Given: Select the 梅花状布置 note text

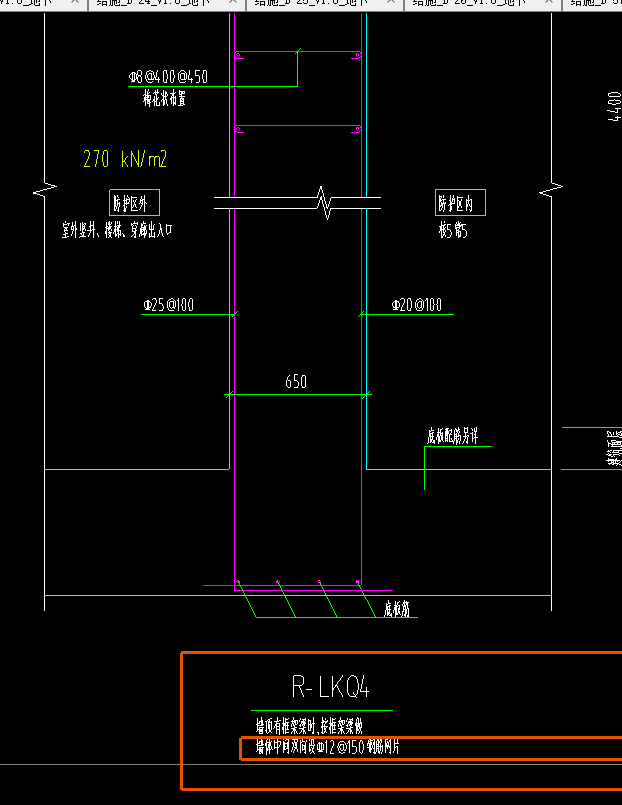Looking at the screenshot, I should (164, 98).
